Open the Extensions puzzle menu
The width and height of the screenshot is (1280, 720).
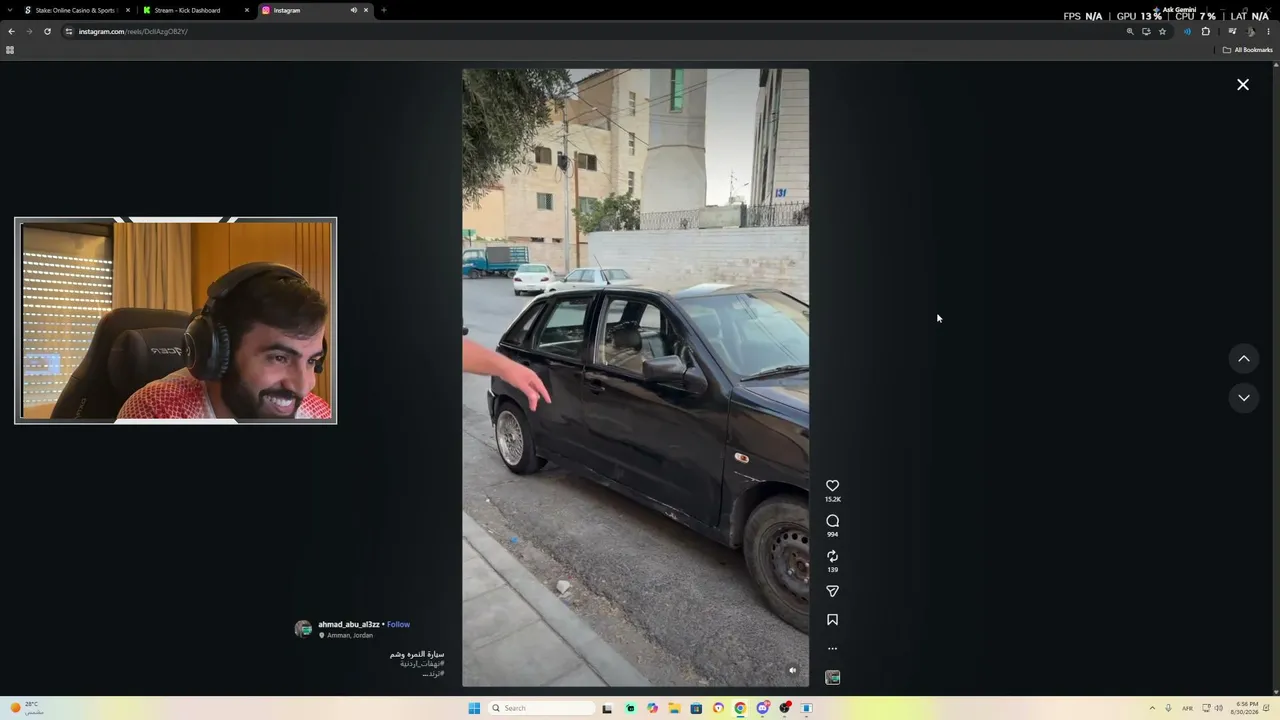click(x=1205, y=31)
